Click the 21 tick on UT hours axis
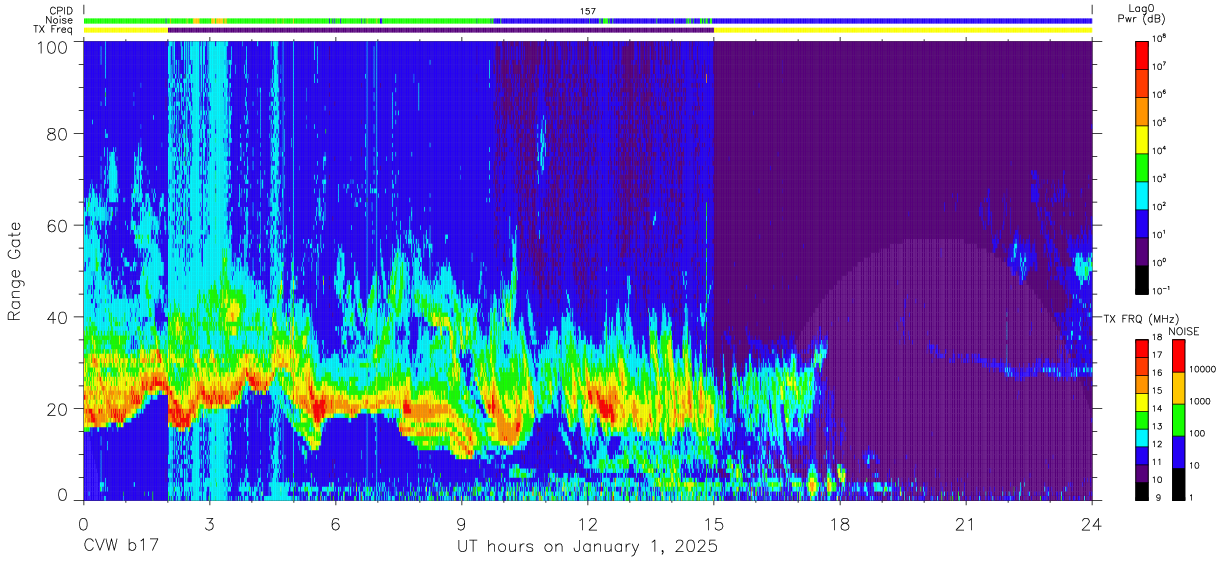The image size is (1228, 567). (965, 523)
